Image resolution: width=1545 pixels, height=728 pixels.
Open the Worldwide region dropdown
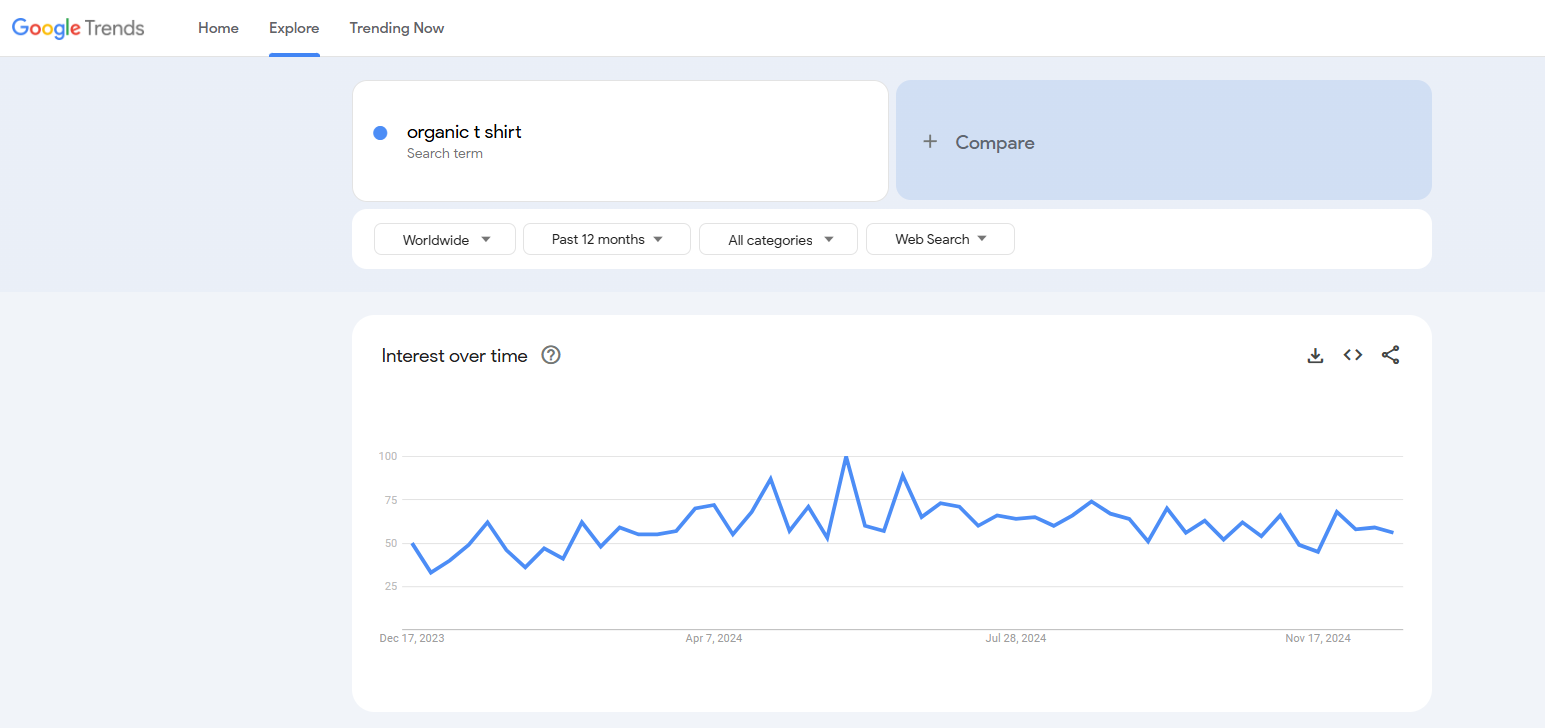[445, 239]
